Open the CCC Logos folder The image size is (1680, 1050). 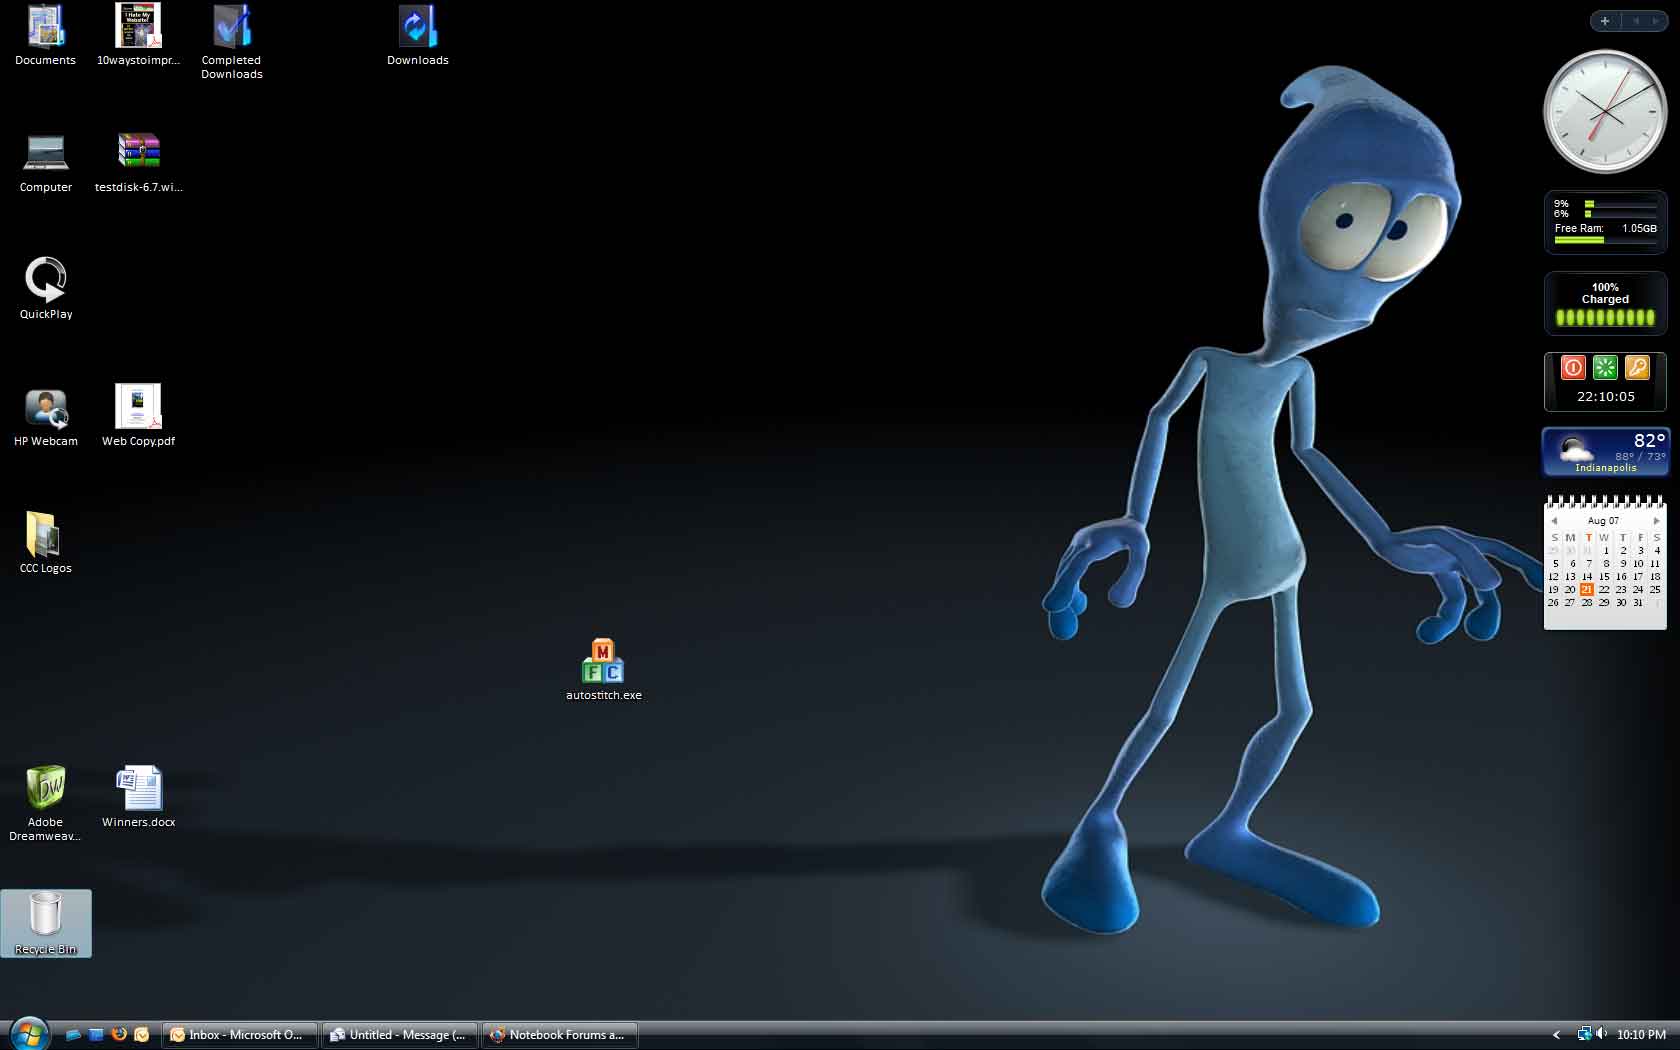point(45,544)
